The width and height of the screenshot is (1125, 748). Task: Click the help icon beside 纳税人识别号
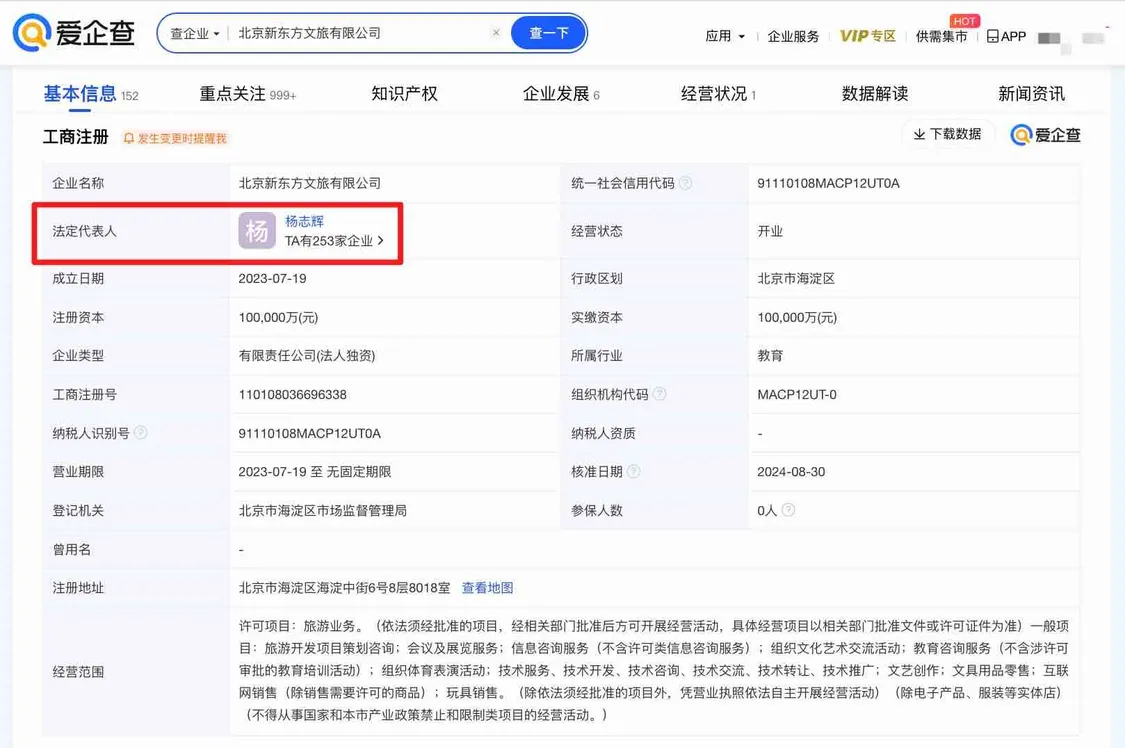(x=141, y=432)
